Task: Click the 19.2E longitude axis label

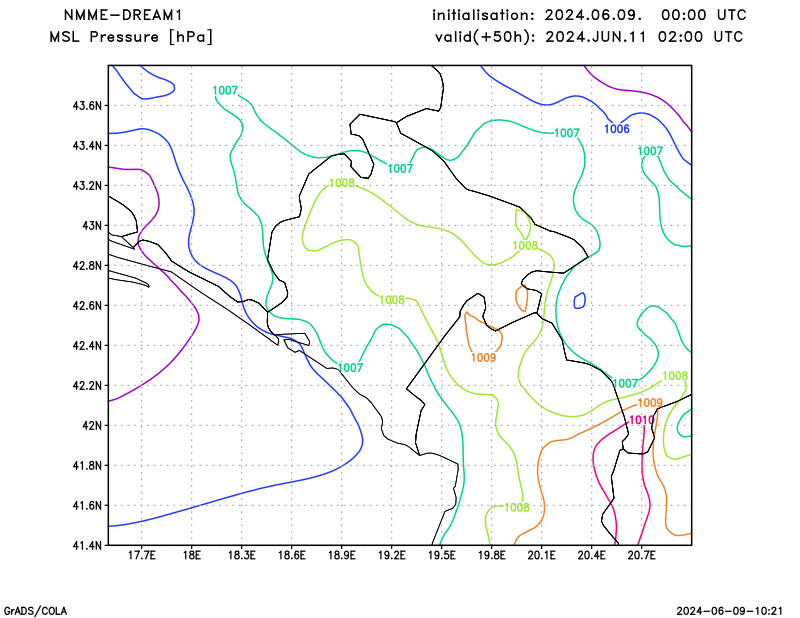Action: 391,555
